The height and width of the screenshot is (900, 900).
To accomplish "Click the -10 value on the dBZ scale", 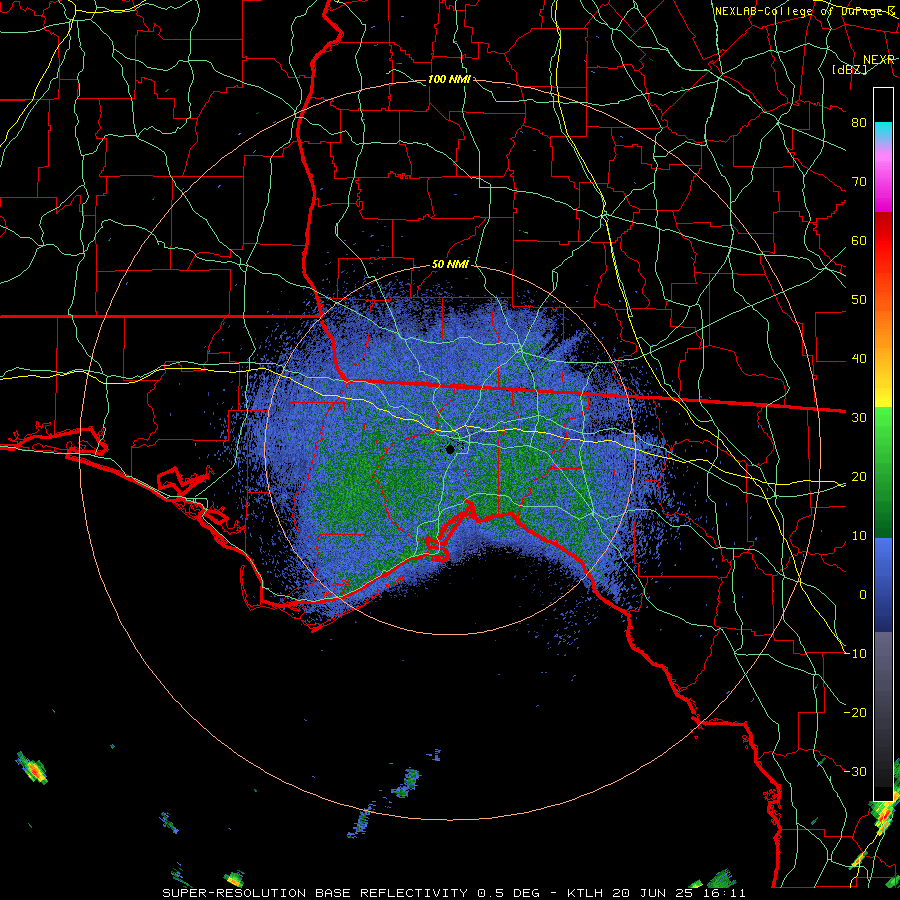I will 855,654.
